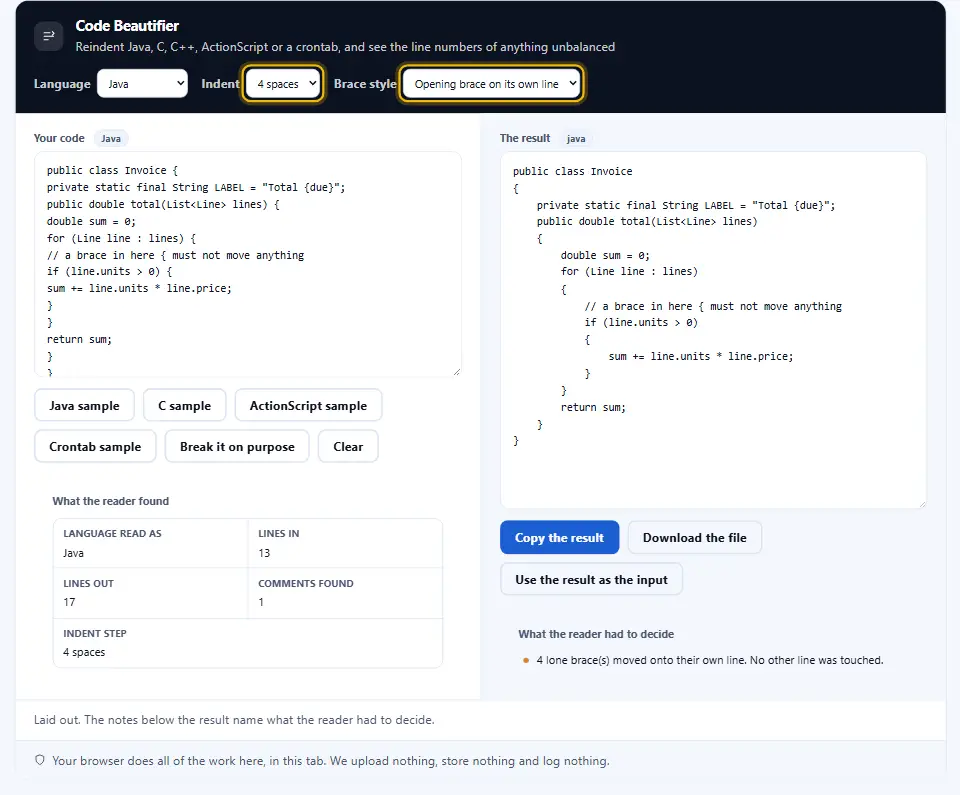The height and width of the screenshot is (795, 960).
Task: Click the Code Beautifier title
Action: 127,26
